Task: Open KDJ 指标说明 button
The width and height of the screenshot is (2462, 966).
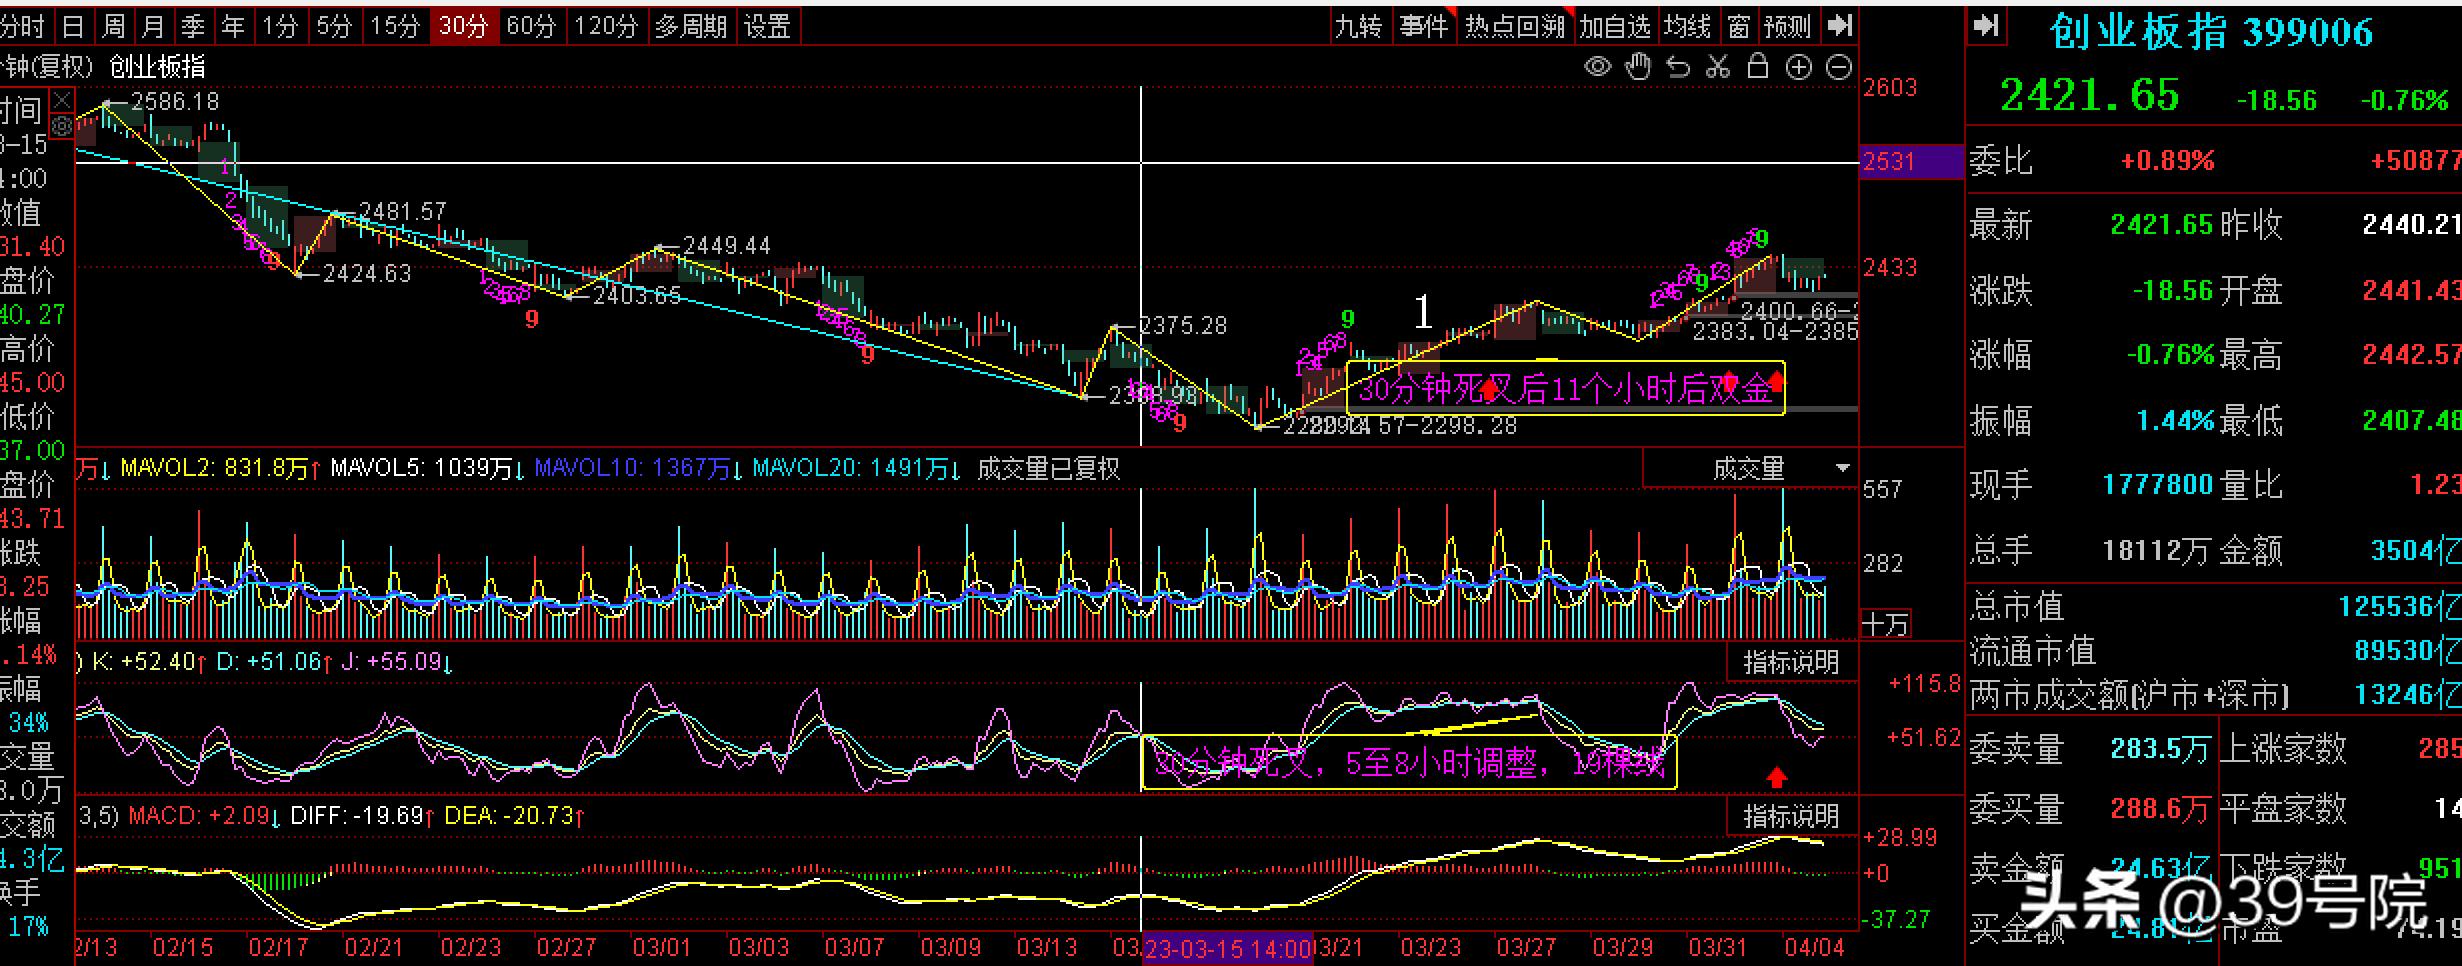Action: [1790, 662]
